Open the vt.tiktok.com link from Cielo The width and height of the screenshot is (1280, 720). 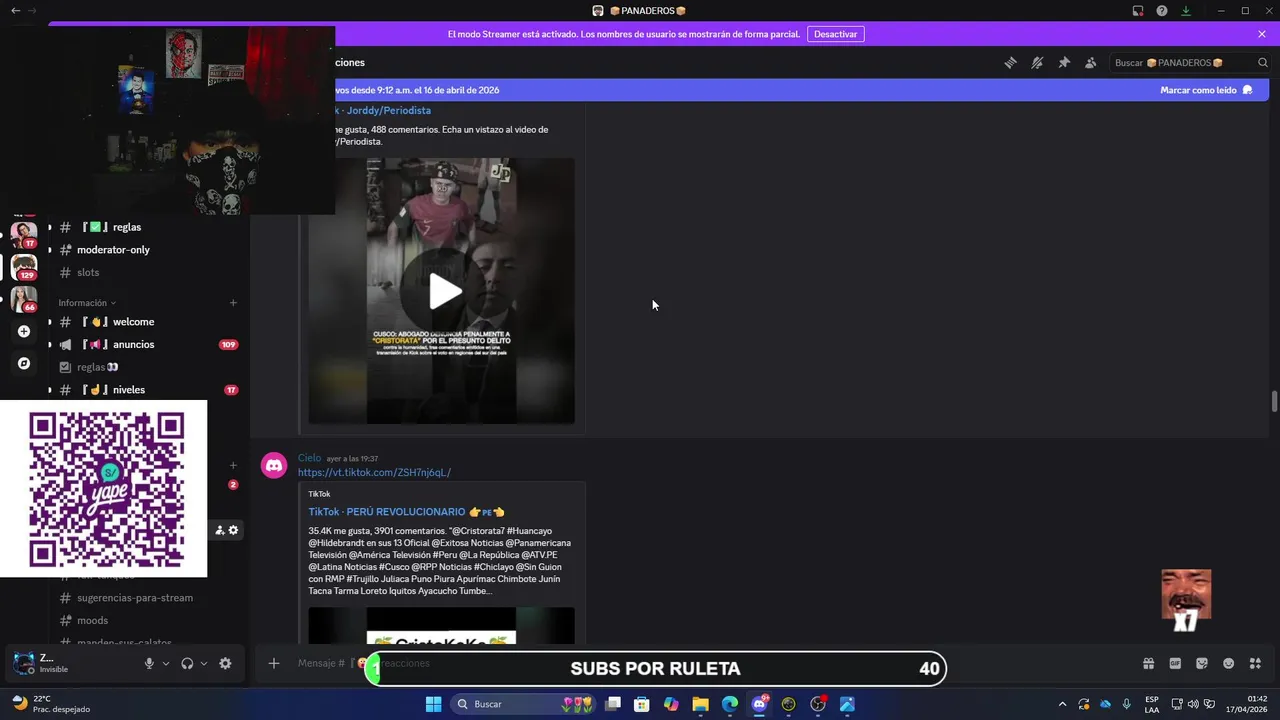374,472
